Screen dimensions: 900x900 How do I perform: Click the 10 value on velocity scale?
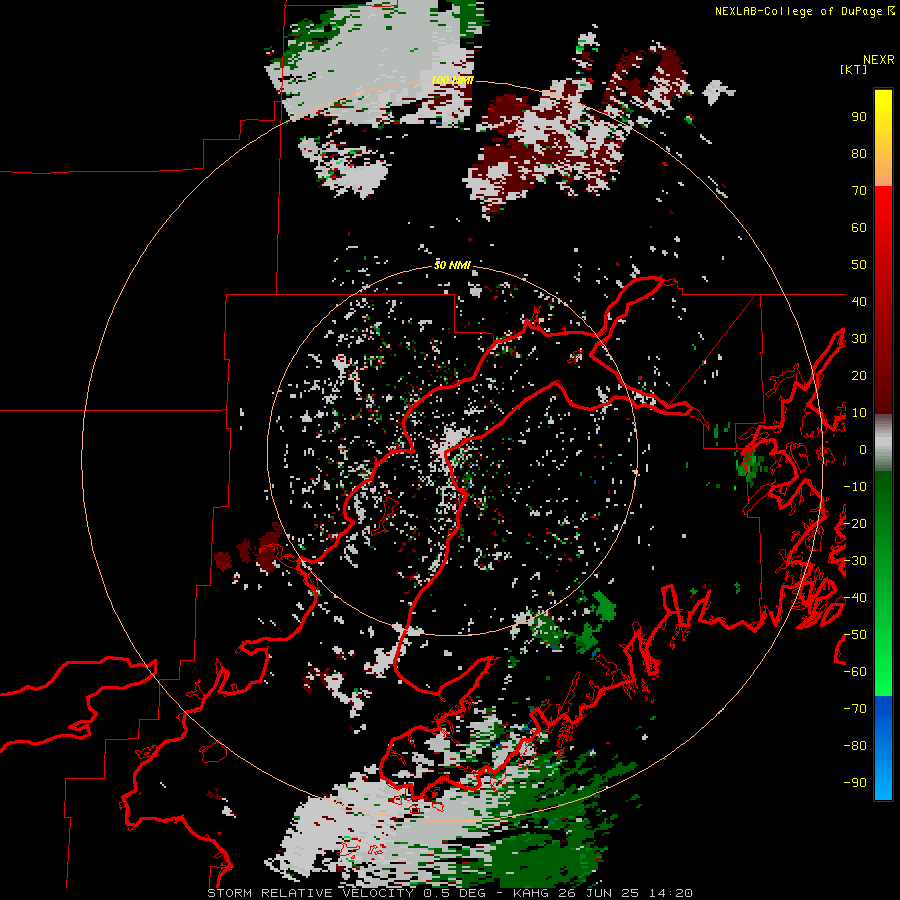coord(859,413)
